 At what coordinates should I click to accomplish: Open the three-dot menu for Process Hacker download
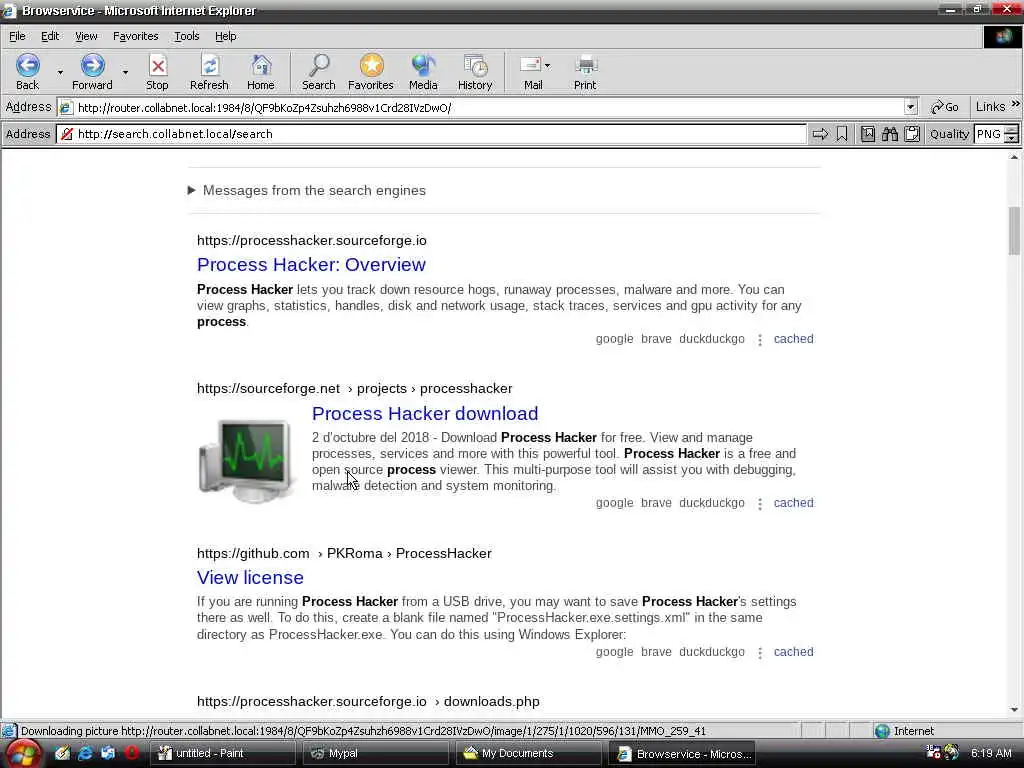click(x=760, y=504)
